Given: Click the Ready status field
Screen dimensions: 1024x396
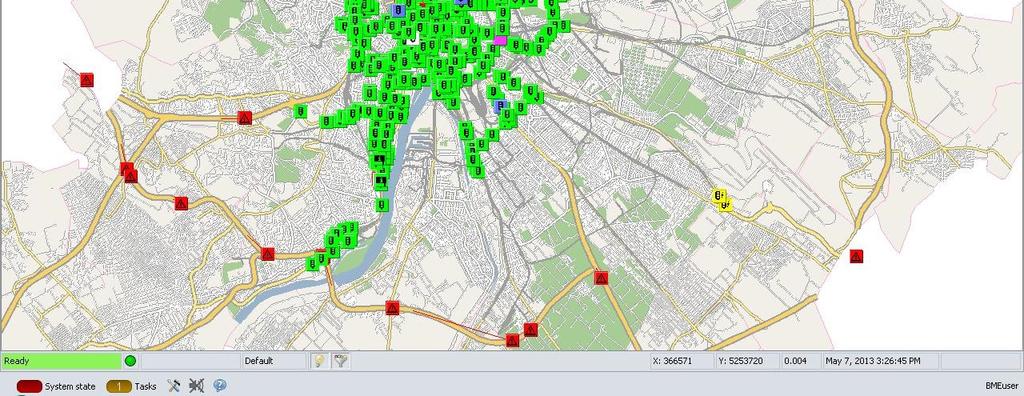Looking at the screenshot, I should [x=61, y=361].
